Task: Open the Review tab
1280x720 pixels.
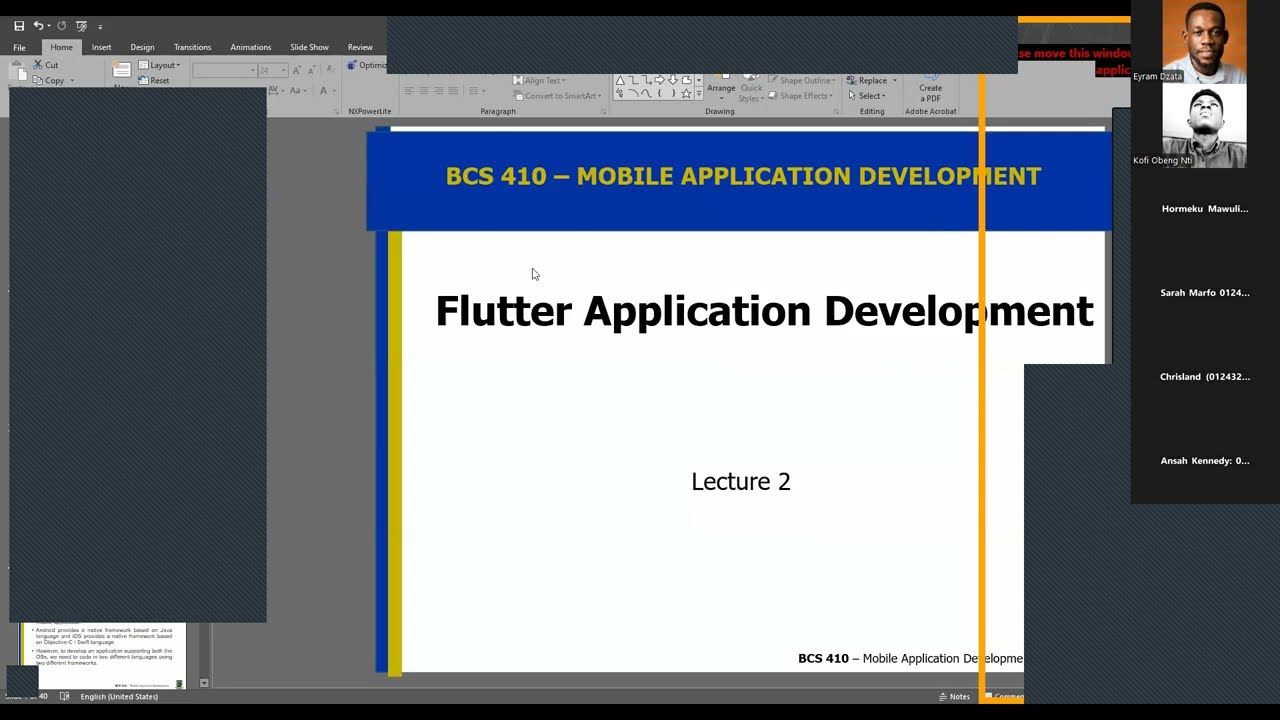Action: tap(360, 47)
